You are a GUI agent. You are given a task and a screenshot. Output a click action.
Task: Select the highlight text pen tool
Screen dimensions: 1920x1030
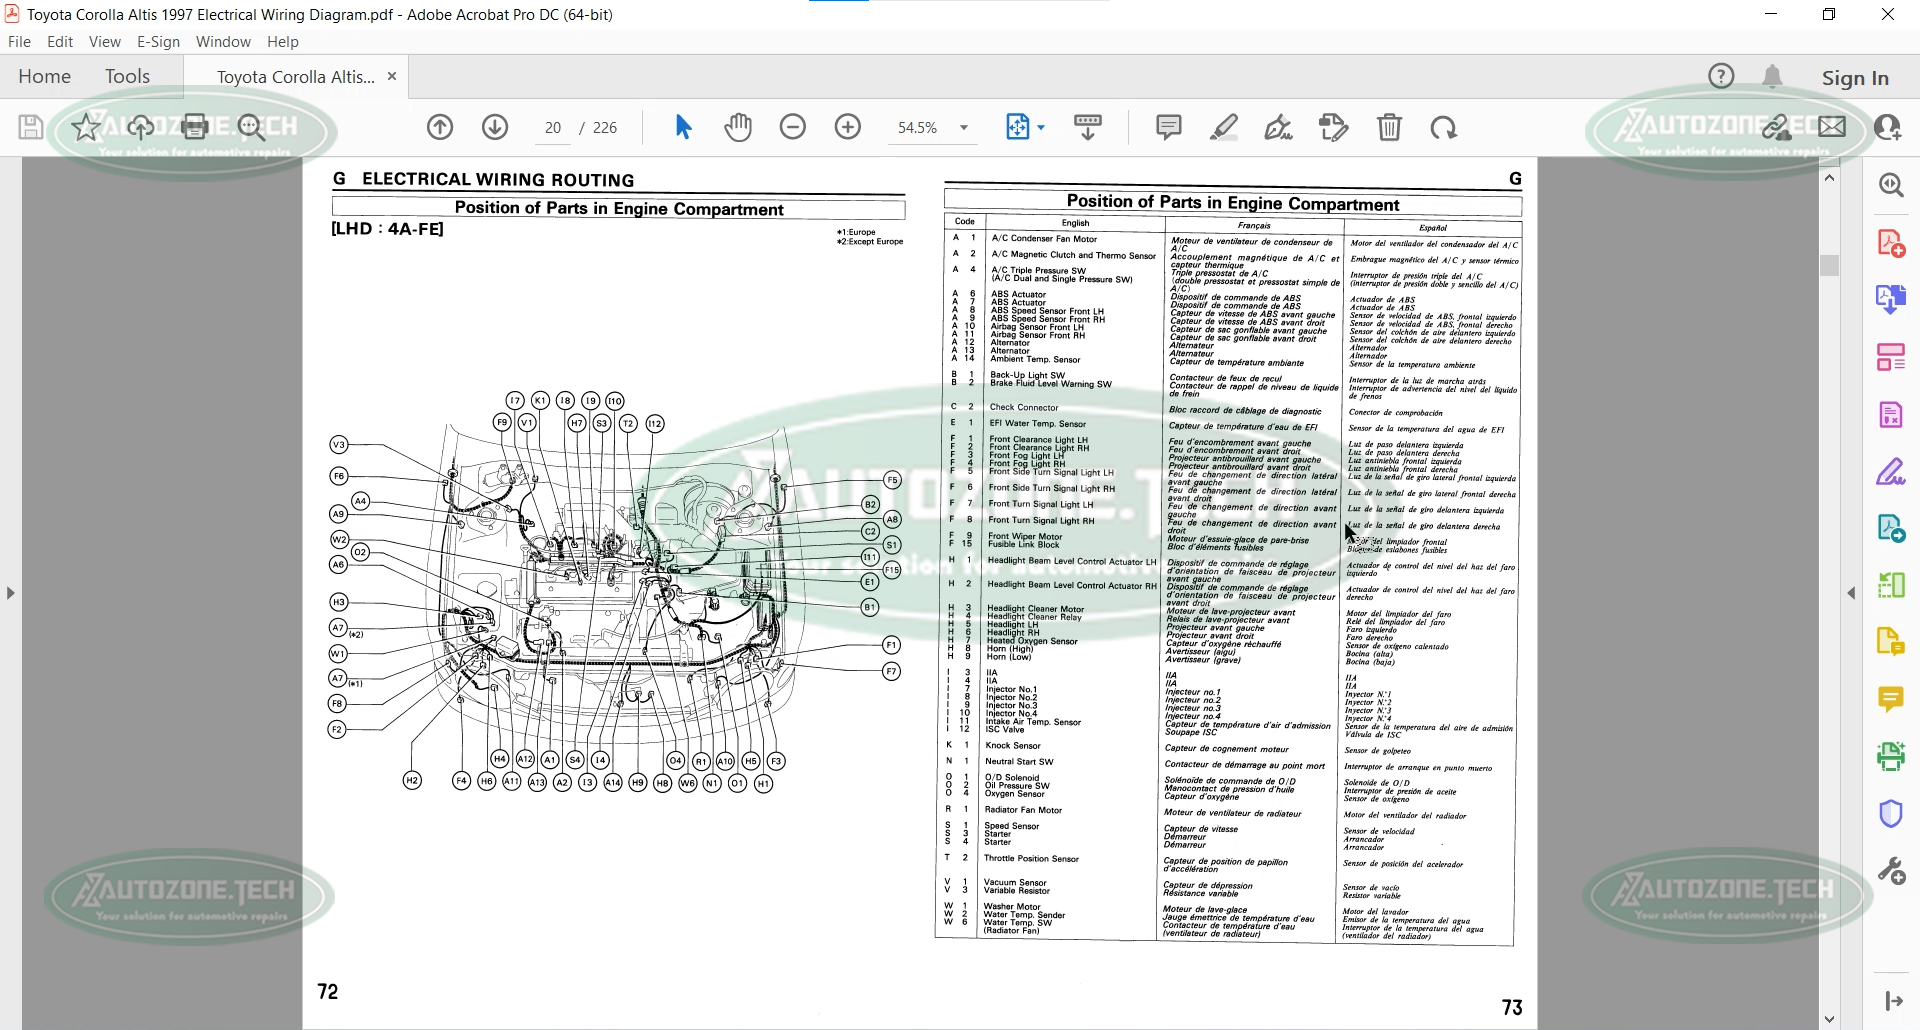(x=1223, y=127)
